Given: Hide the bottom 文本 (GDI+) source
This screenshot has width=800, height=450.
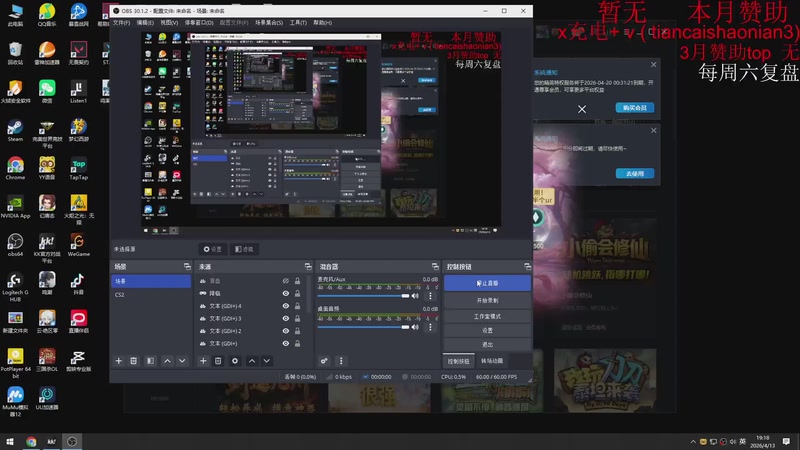Looking at the screenshot, I should pyautogui.click(x=286, y=343).
